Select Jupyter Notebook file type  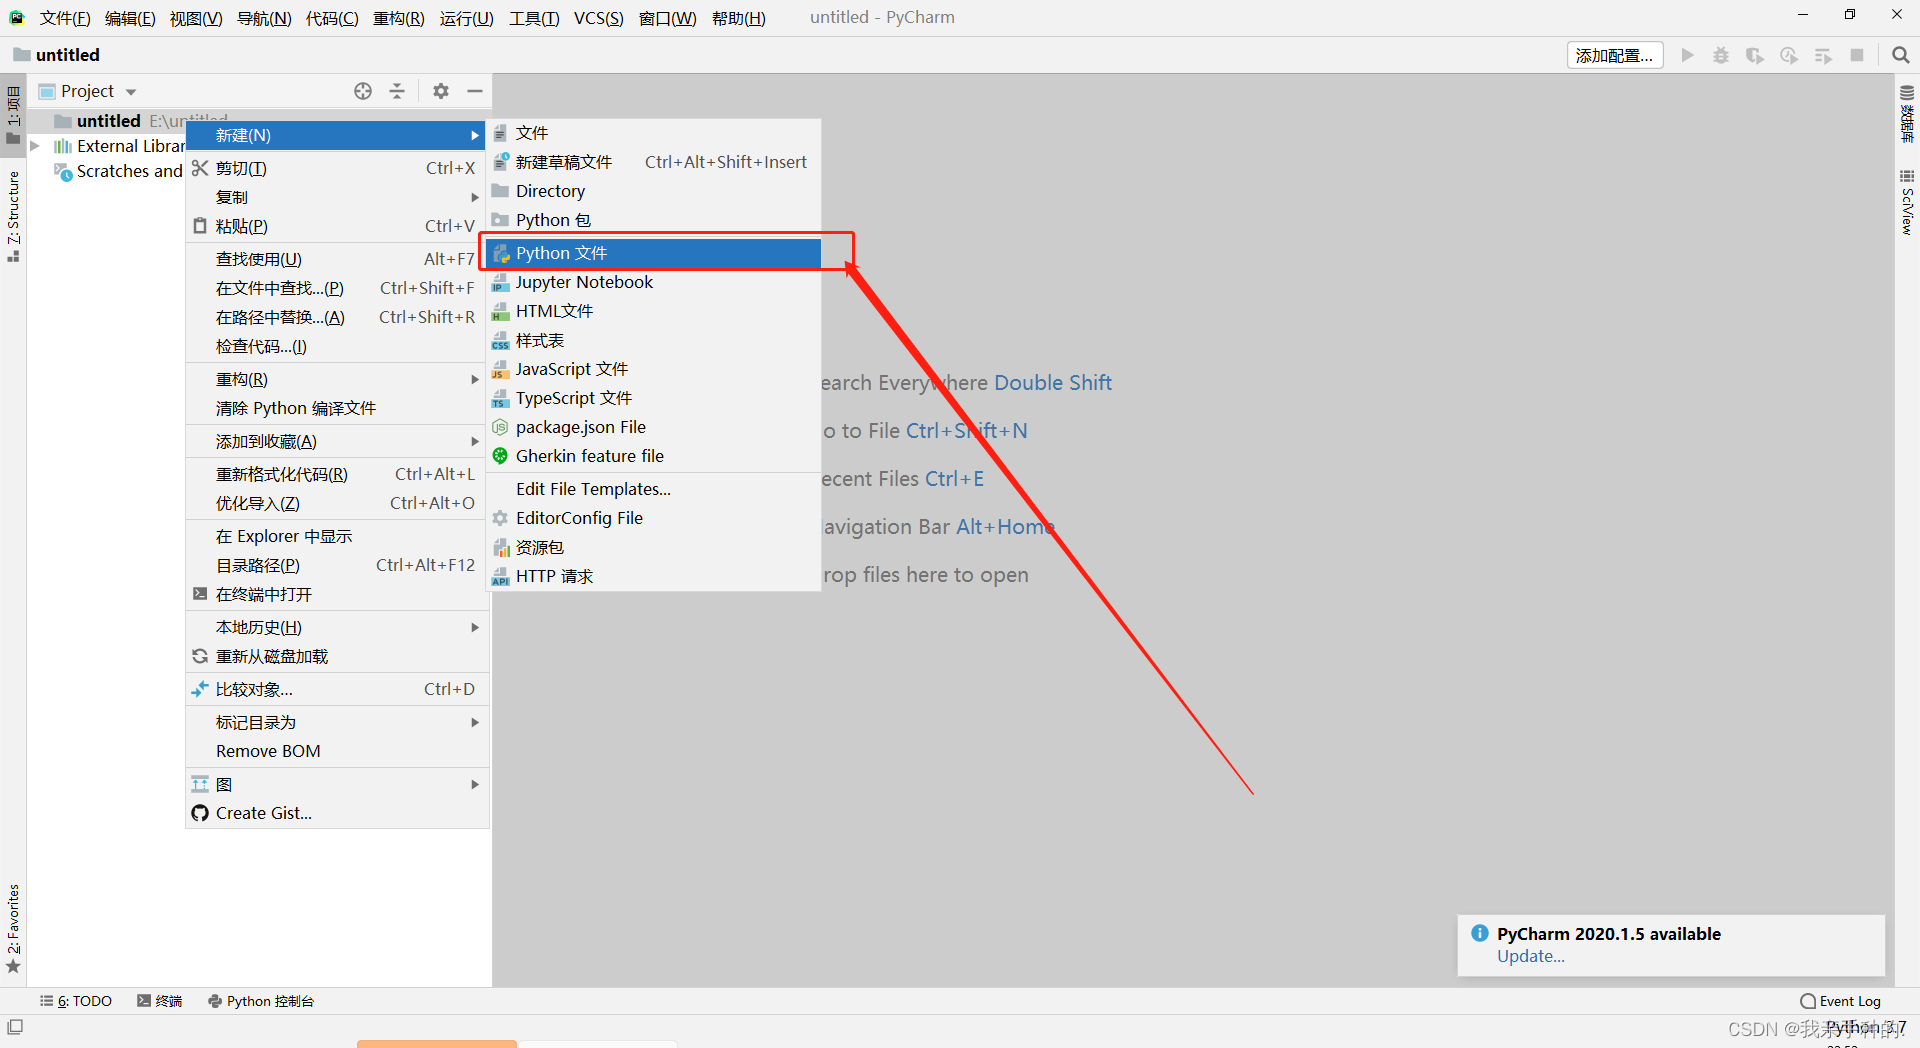654,282
